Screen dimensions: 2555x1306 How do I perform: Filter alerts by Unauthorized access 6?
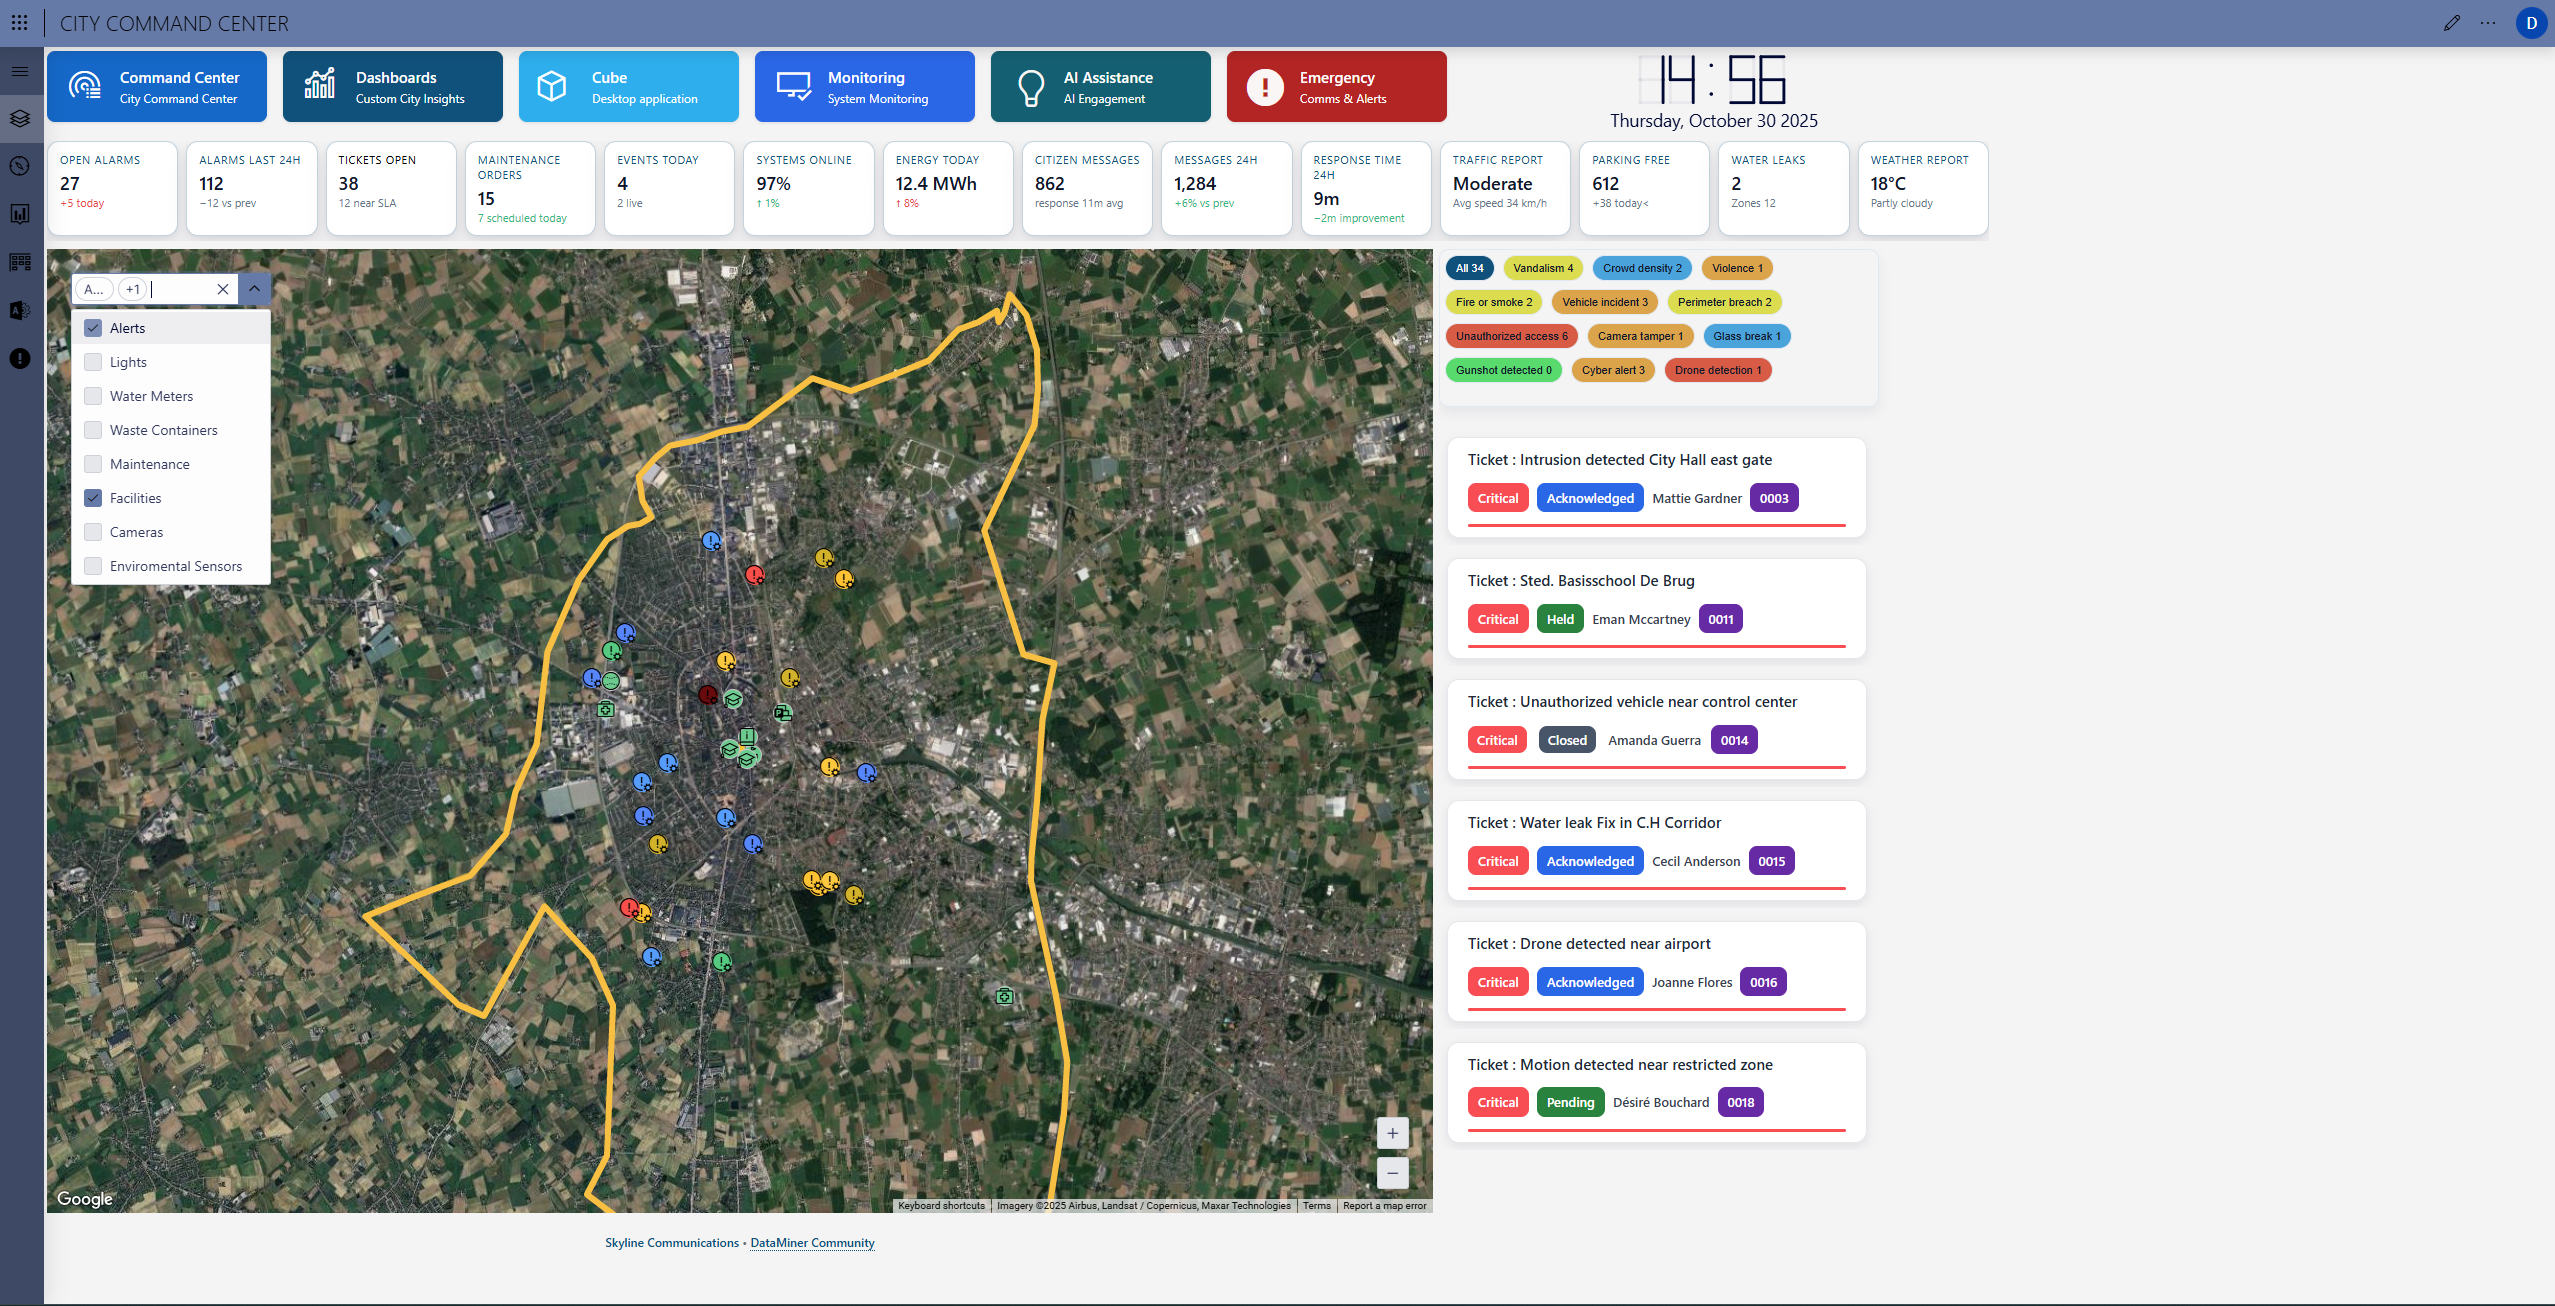pyautogui.click(x=1511, y=336)
